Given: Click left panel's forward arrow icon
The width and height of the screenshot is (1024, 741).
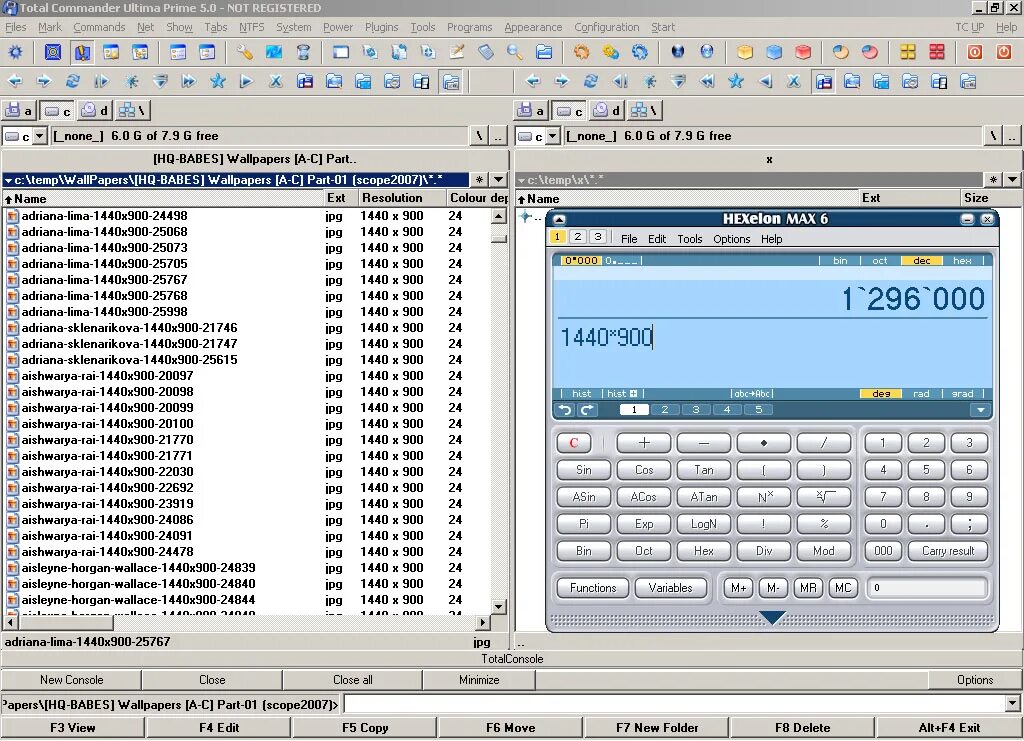Looking at the screenshot, I should [x=44, y=81].
